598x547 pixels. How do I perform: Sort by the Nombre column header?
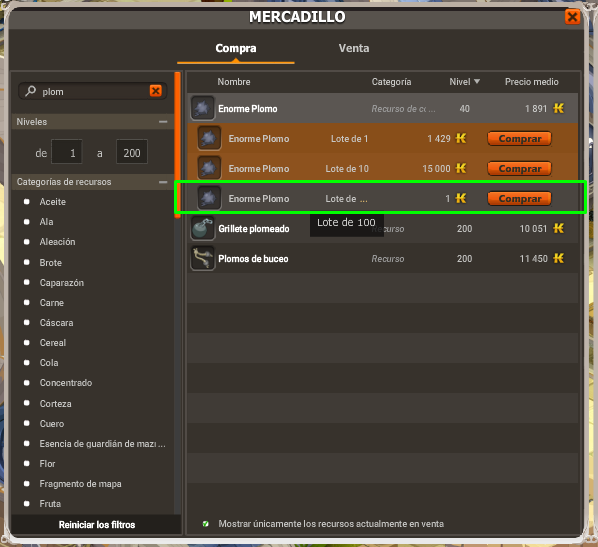coord(234,82)
